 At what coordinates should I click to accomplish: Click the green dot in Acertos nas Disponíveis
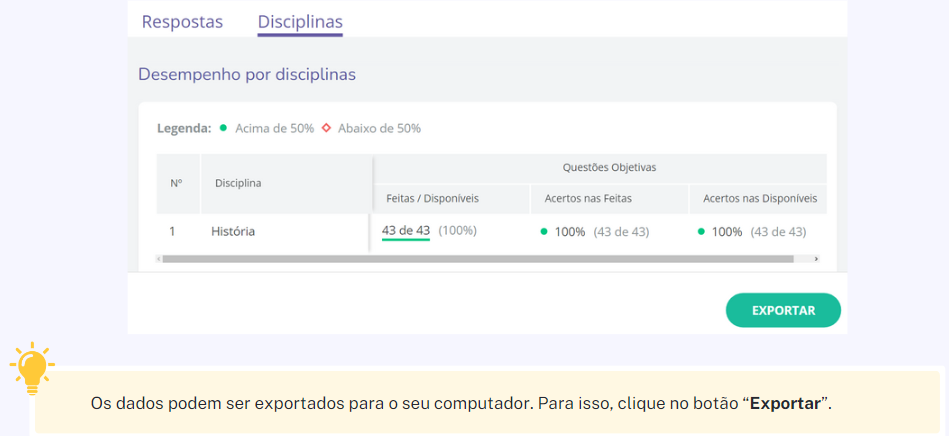[701, 231]
